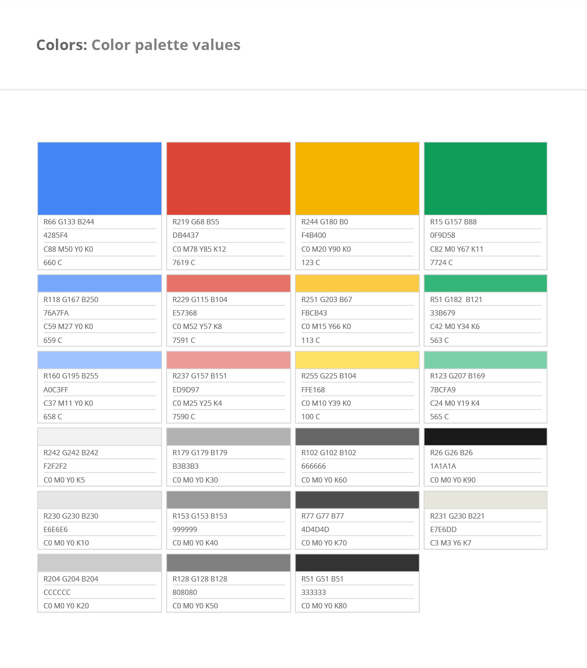Click the black 1A1A1A color swatch
587x668 pixels.
pos(486,437)
